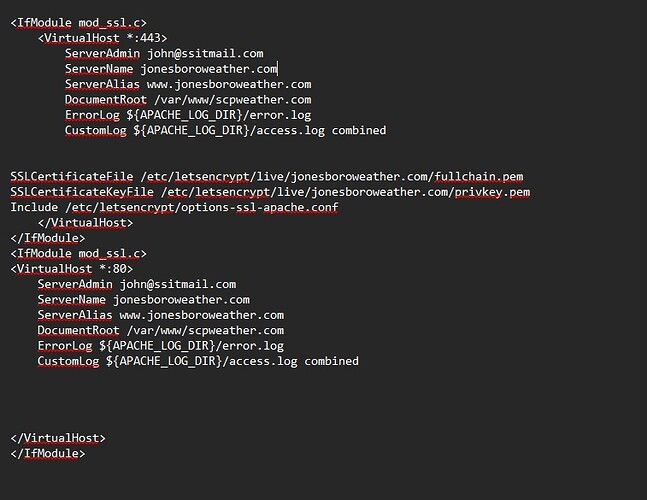Click the VirtualHost *:80 opening tag
The height and width of the screenshot is (500, 647).
click(72, 269)
